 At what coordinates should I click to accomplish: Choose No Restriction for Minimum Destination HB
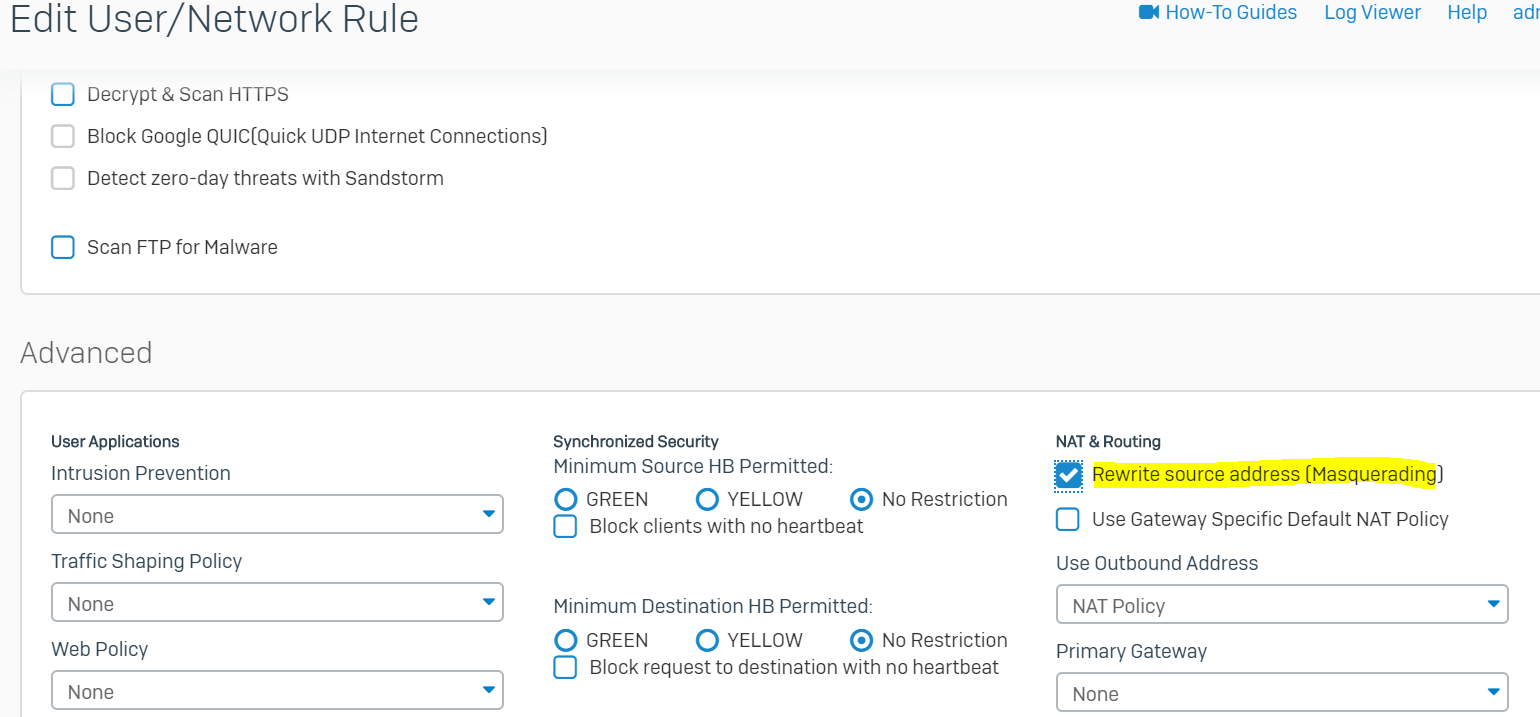tap(861, 640)
